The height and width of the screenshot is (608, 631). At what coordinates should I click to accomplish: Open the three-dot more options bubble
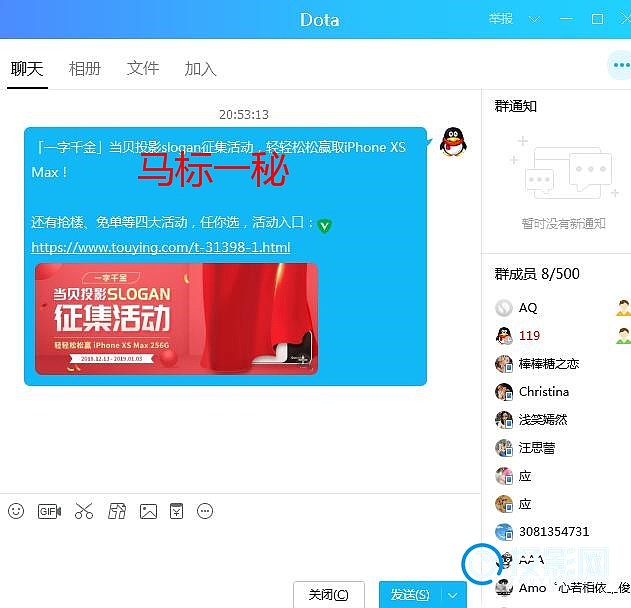click(x=620, y=65)
